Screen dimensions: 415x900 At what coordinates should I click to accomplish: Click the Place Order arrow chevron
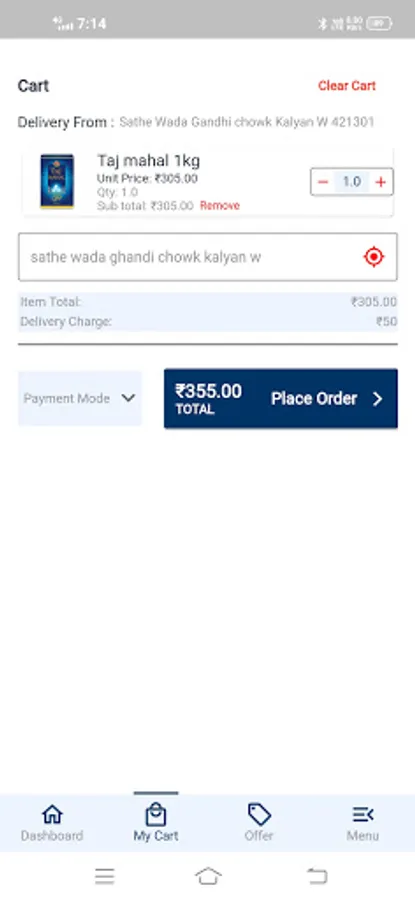378,399
